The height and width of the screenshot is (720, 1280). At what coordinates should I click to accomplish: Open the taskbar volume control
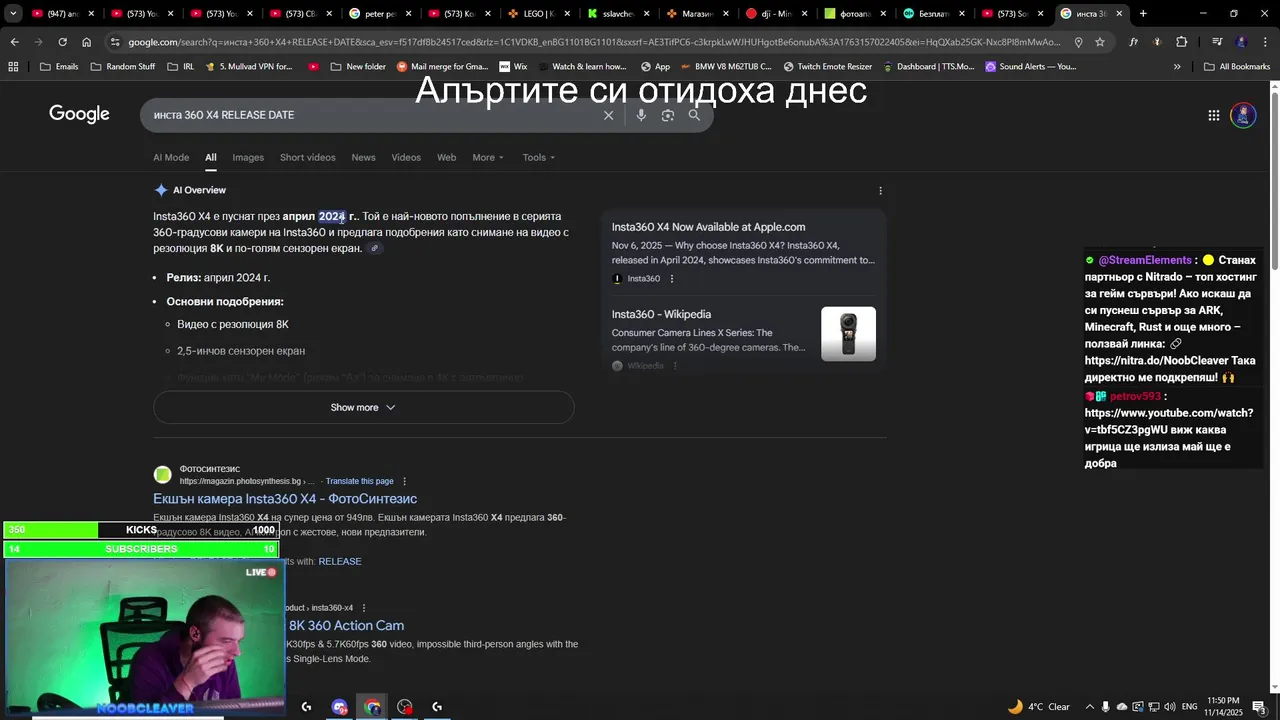[x=1170, y=707]
